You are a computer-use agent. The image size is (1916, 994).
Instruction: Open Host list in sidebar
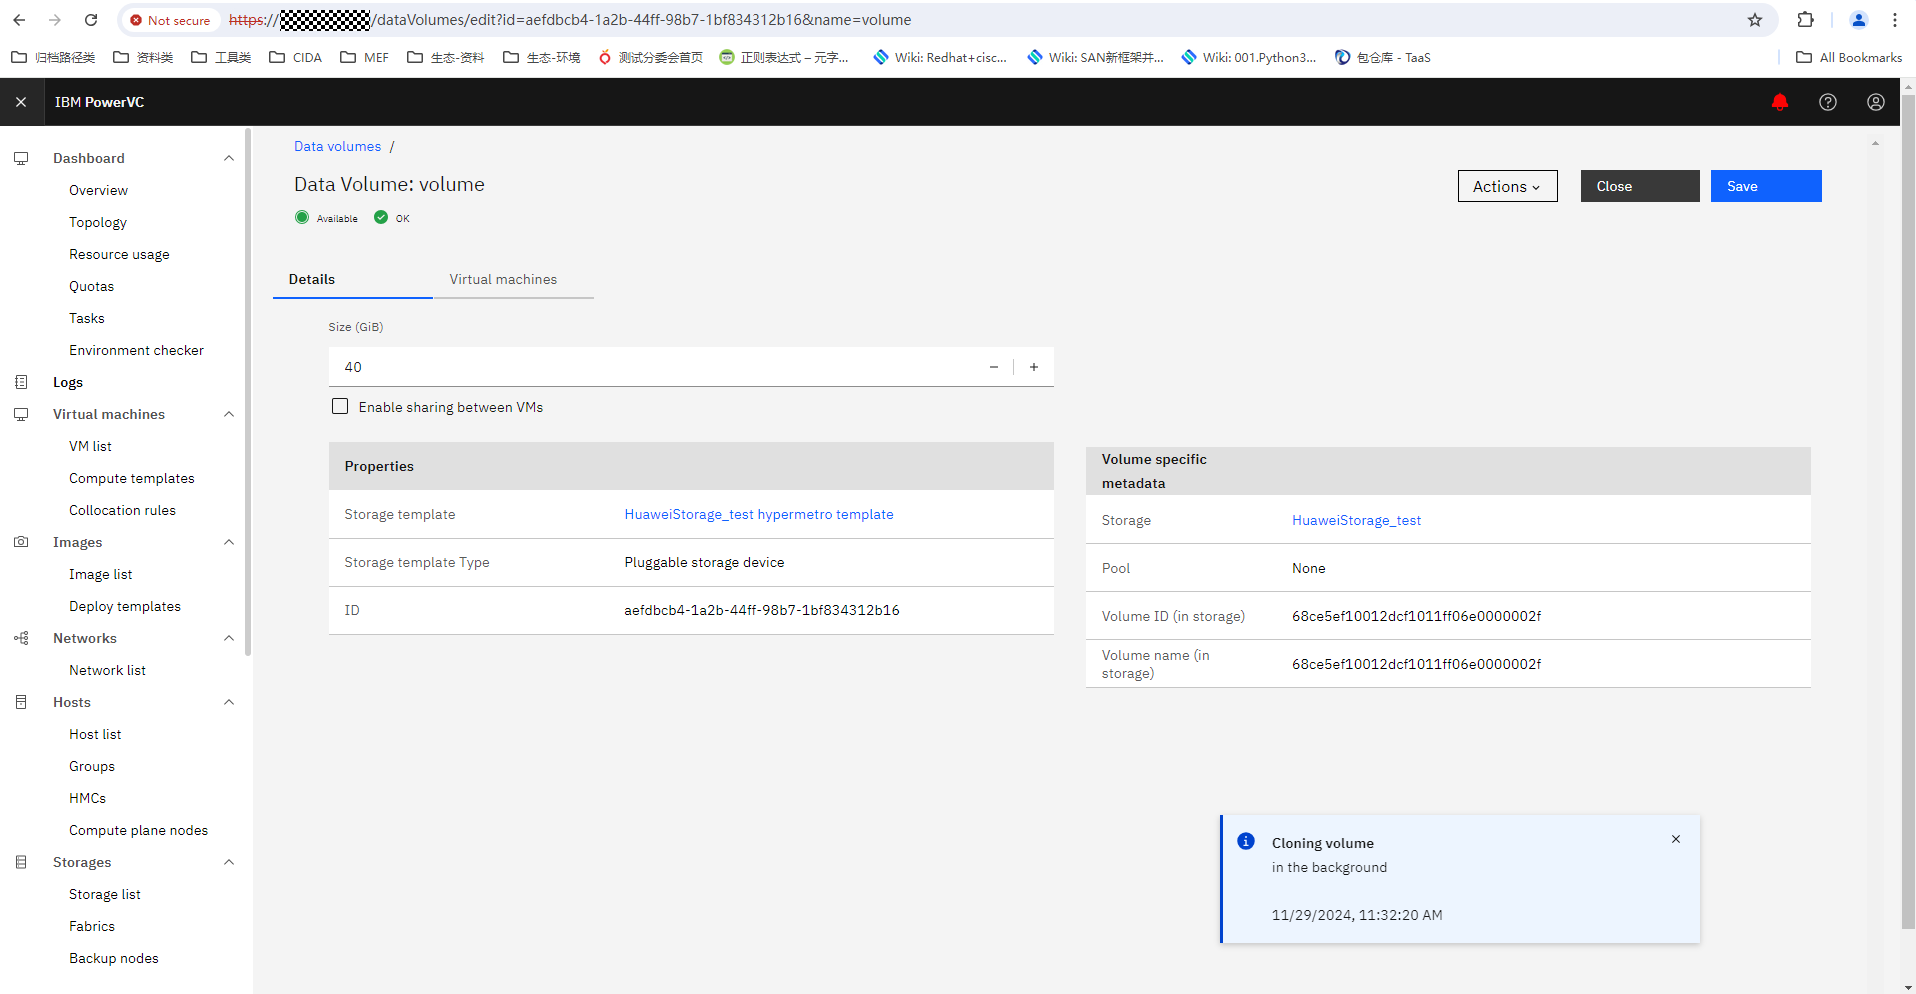point(95,734)
